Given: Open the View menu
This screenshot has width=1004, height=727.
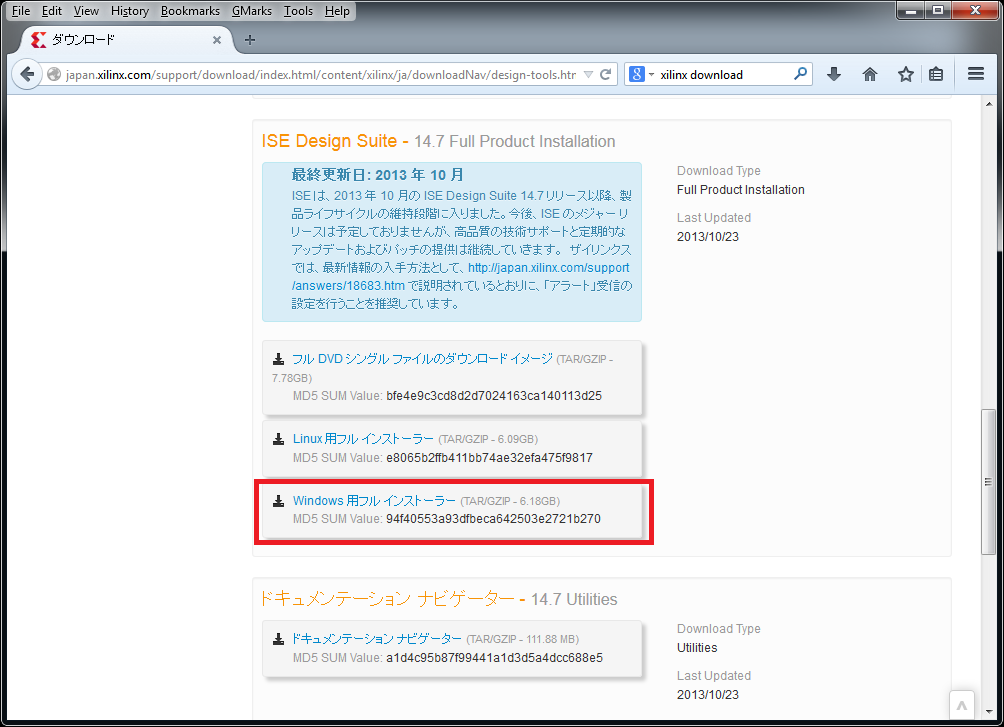Looking at the screenshot, I should (x=86, y=11).
